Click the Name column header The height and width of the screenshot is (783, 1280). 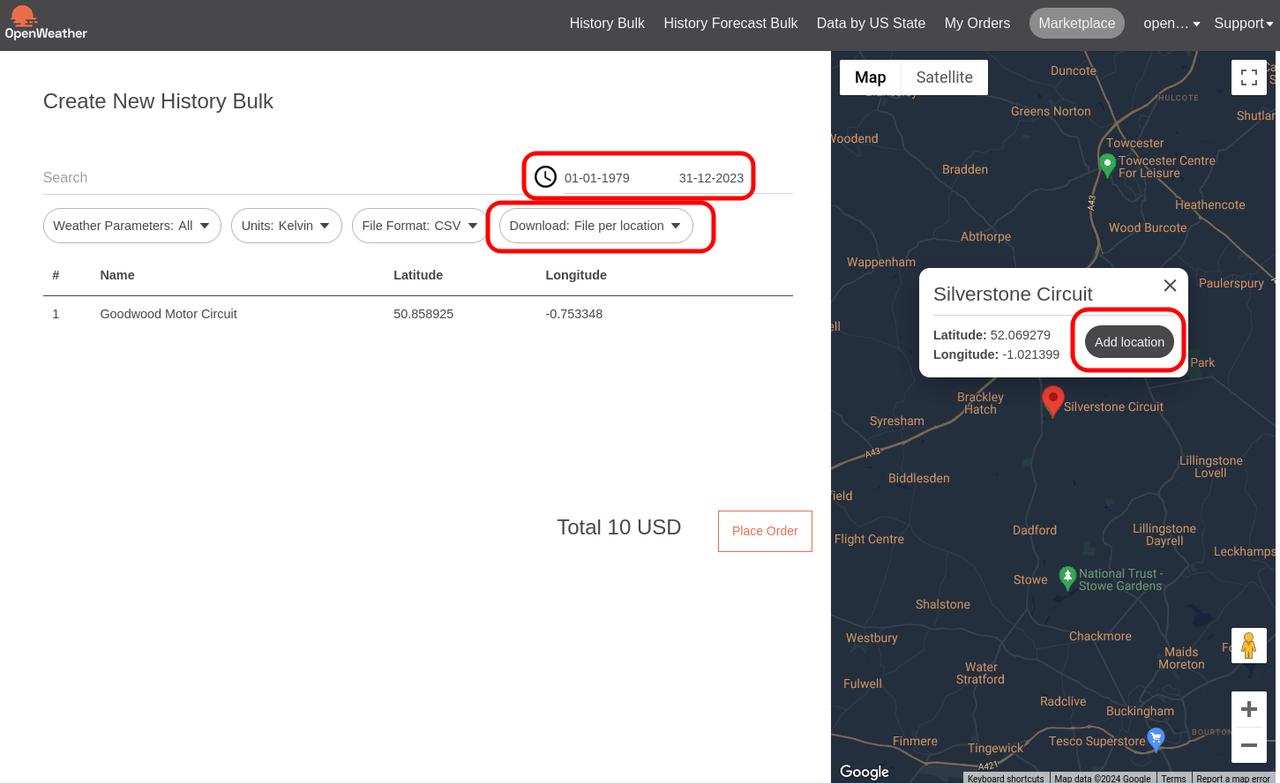click(117, 275)
